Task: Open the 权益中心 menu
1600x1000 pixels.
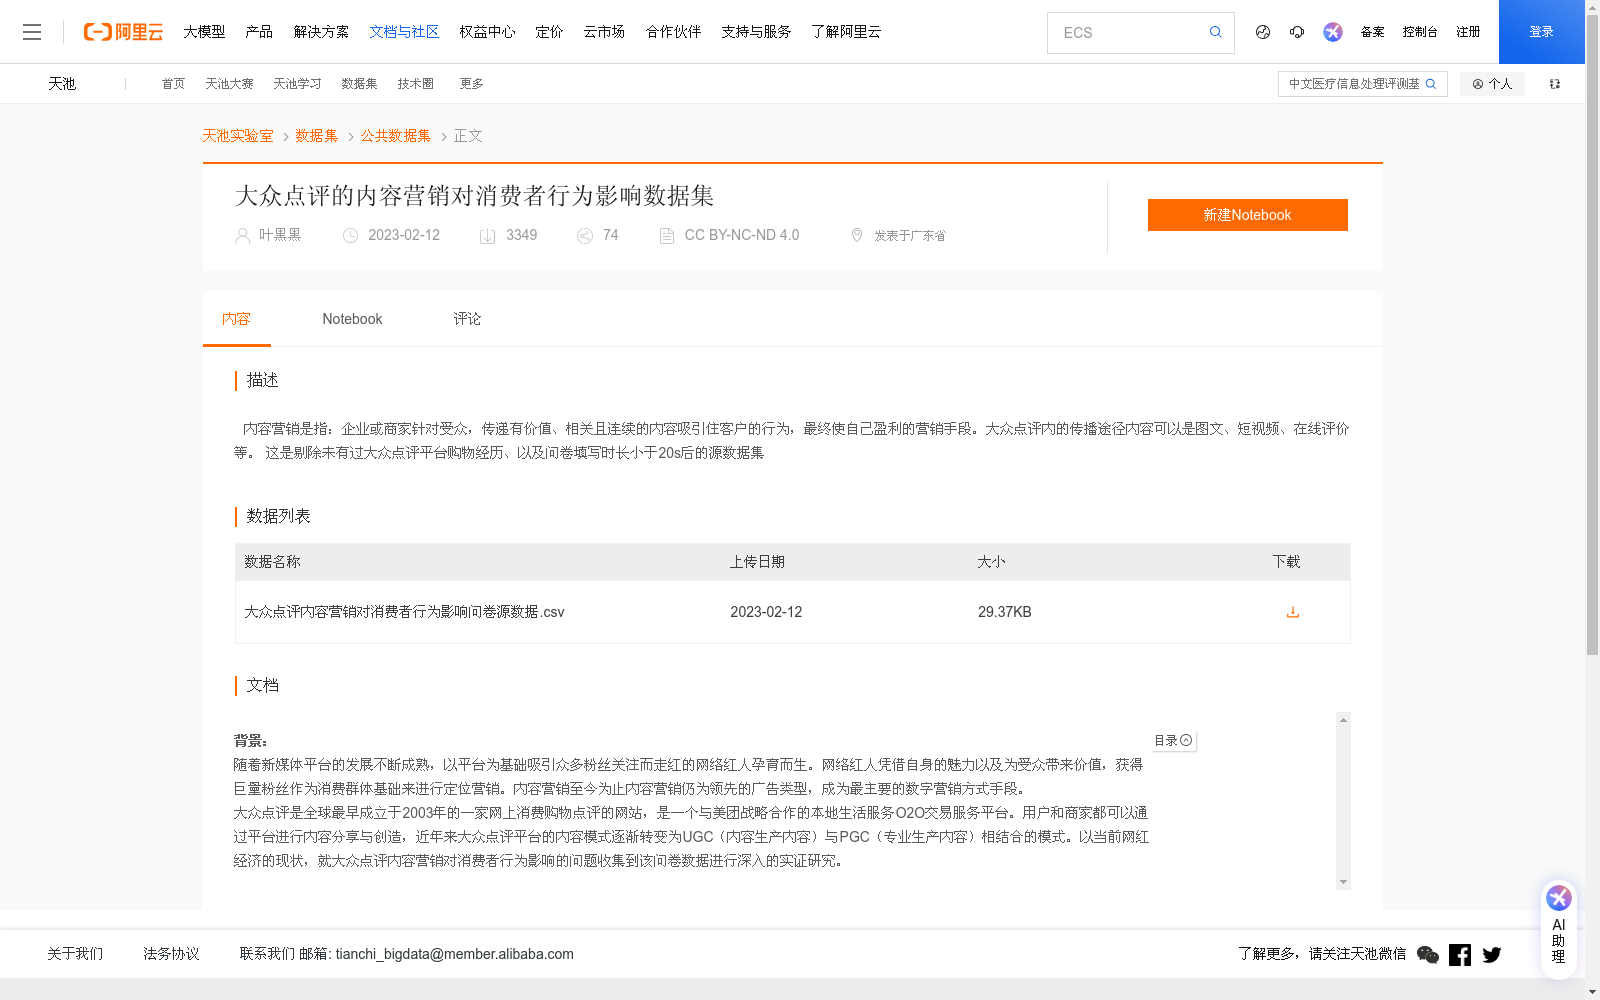Action: point(487,32)
